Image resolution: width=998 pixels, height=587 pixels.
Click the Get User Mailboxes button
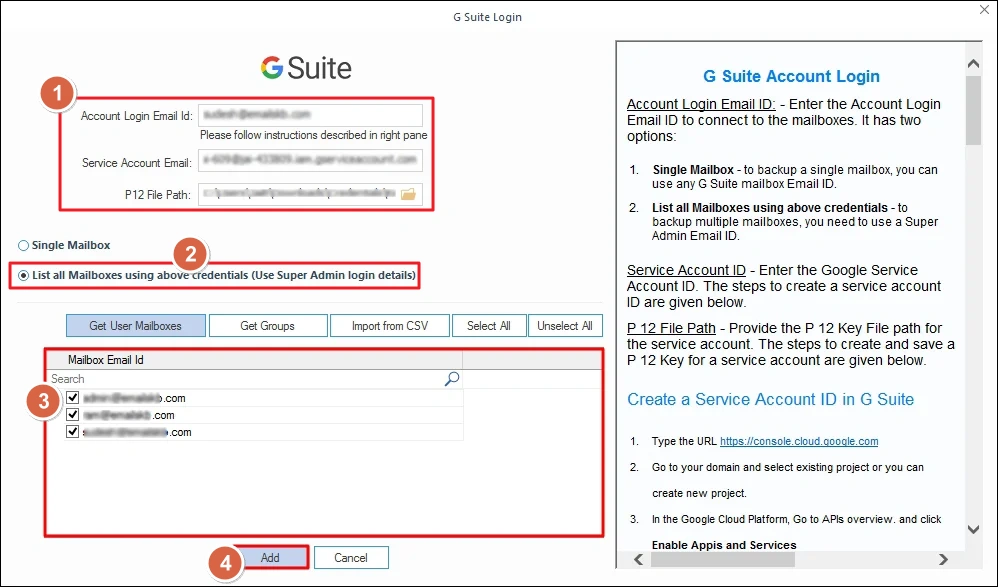[136, 326]
